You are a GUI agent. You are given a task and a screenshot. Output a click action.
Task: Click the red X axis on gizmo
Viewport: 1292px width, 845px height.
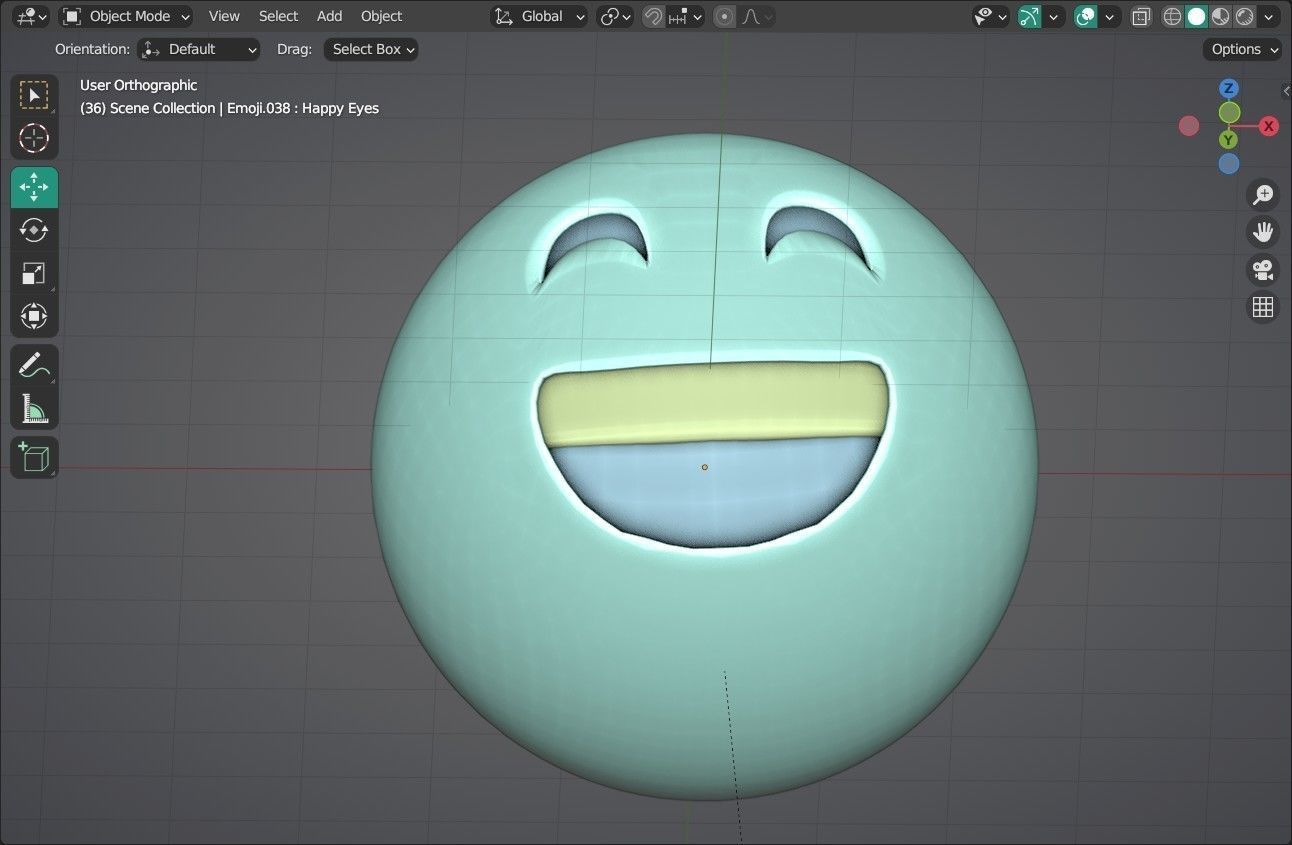(x=1269, y=126)
